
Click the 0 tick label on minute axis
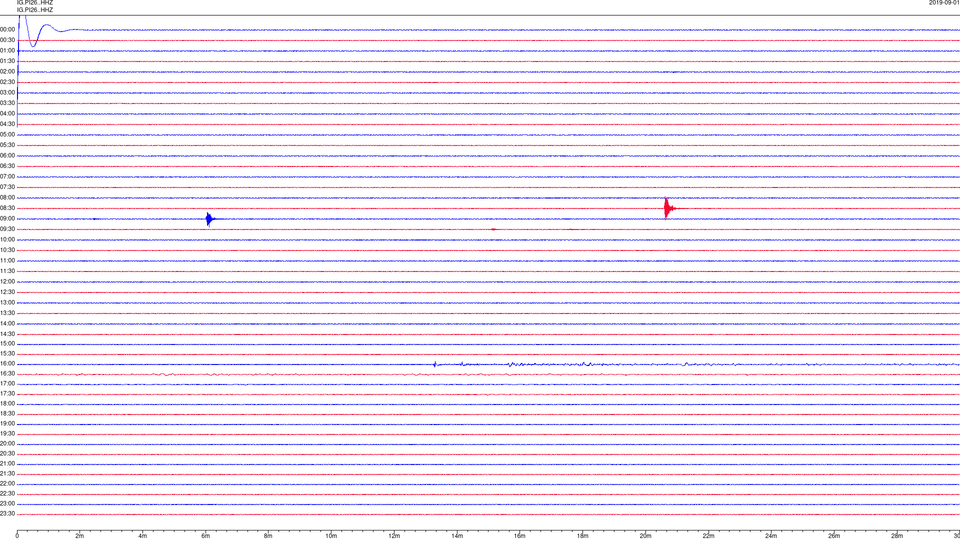(17, 536)
